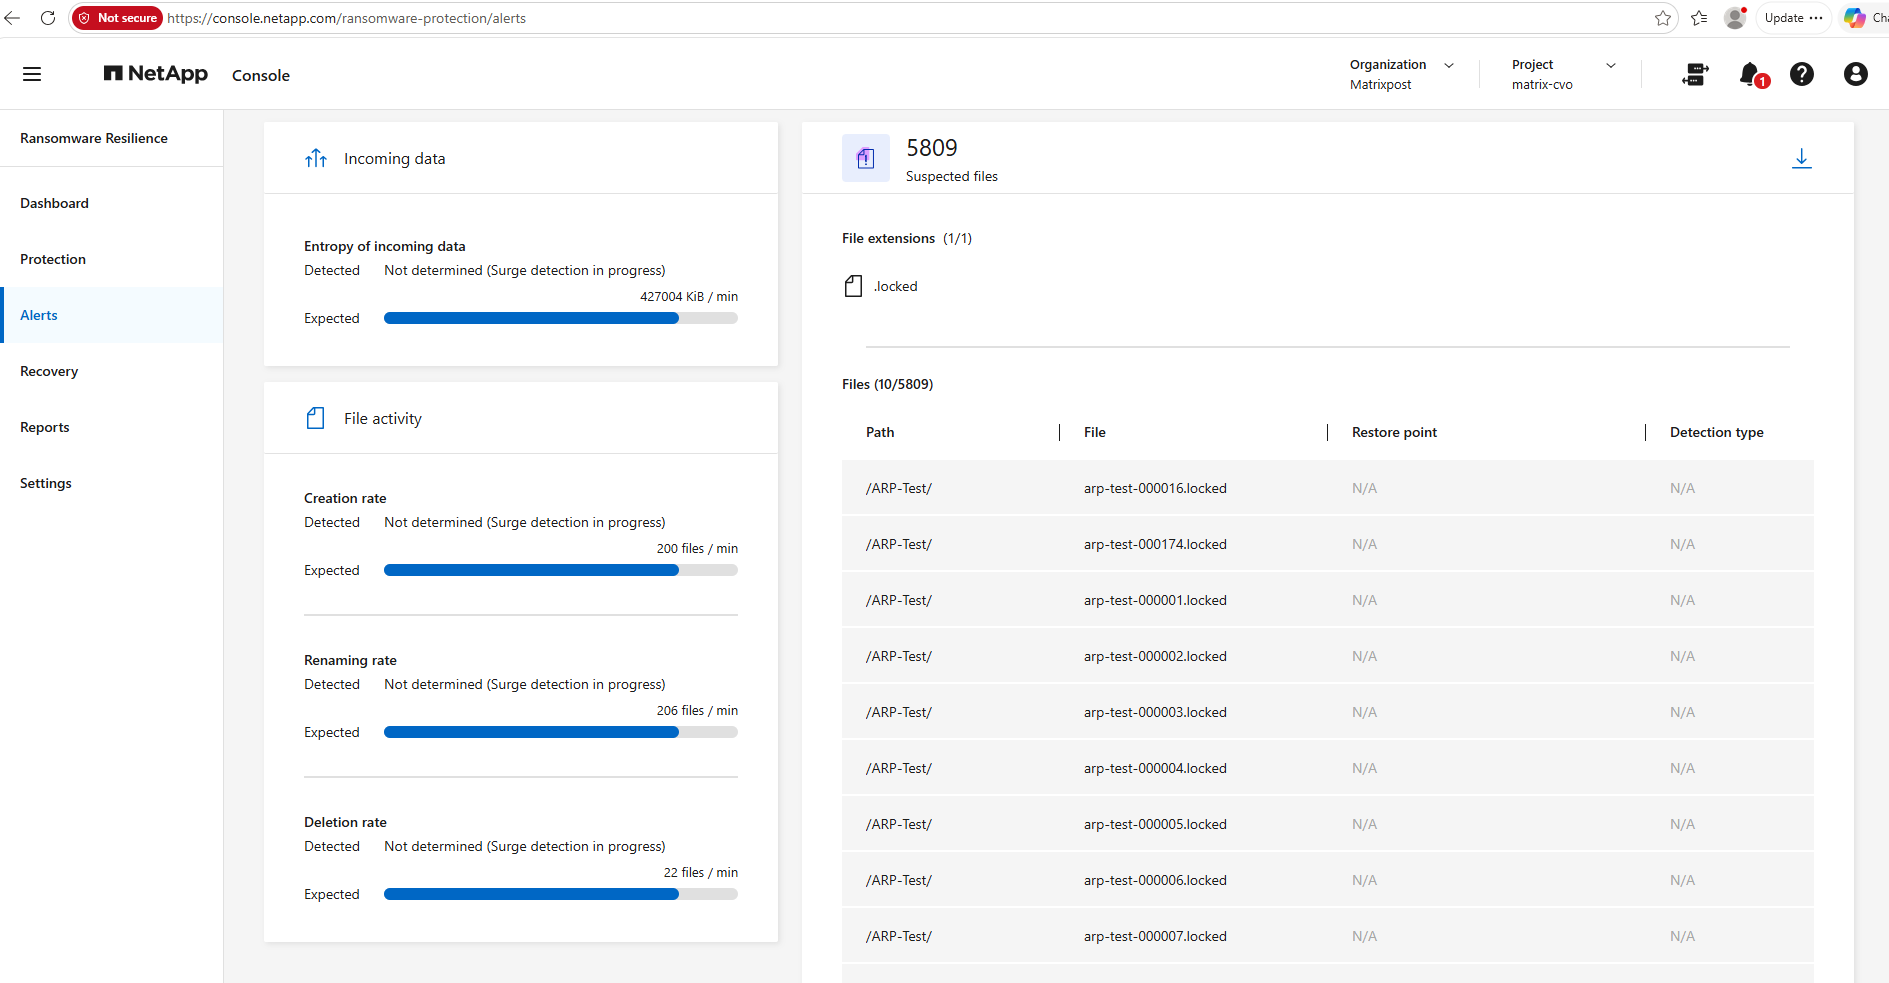
Task: Click the browser favorites star icon
Action: click(1663, 18)
